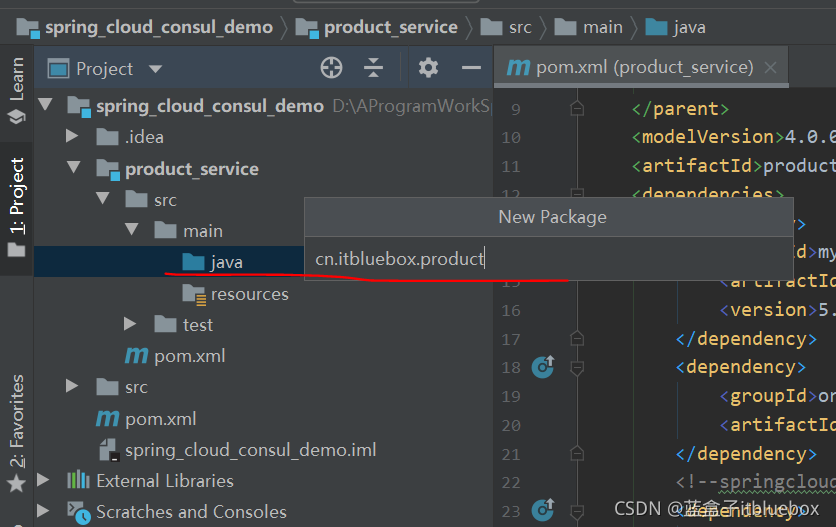Screen dimensions: 836x527
Task: Select the resources folder
Action: pos(250,294)
